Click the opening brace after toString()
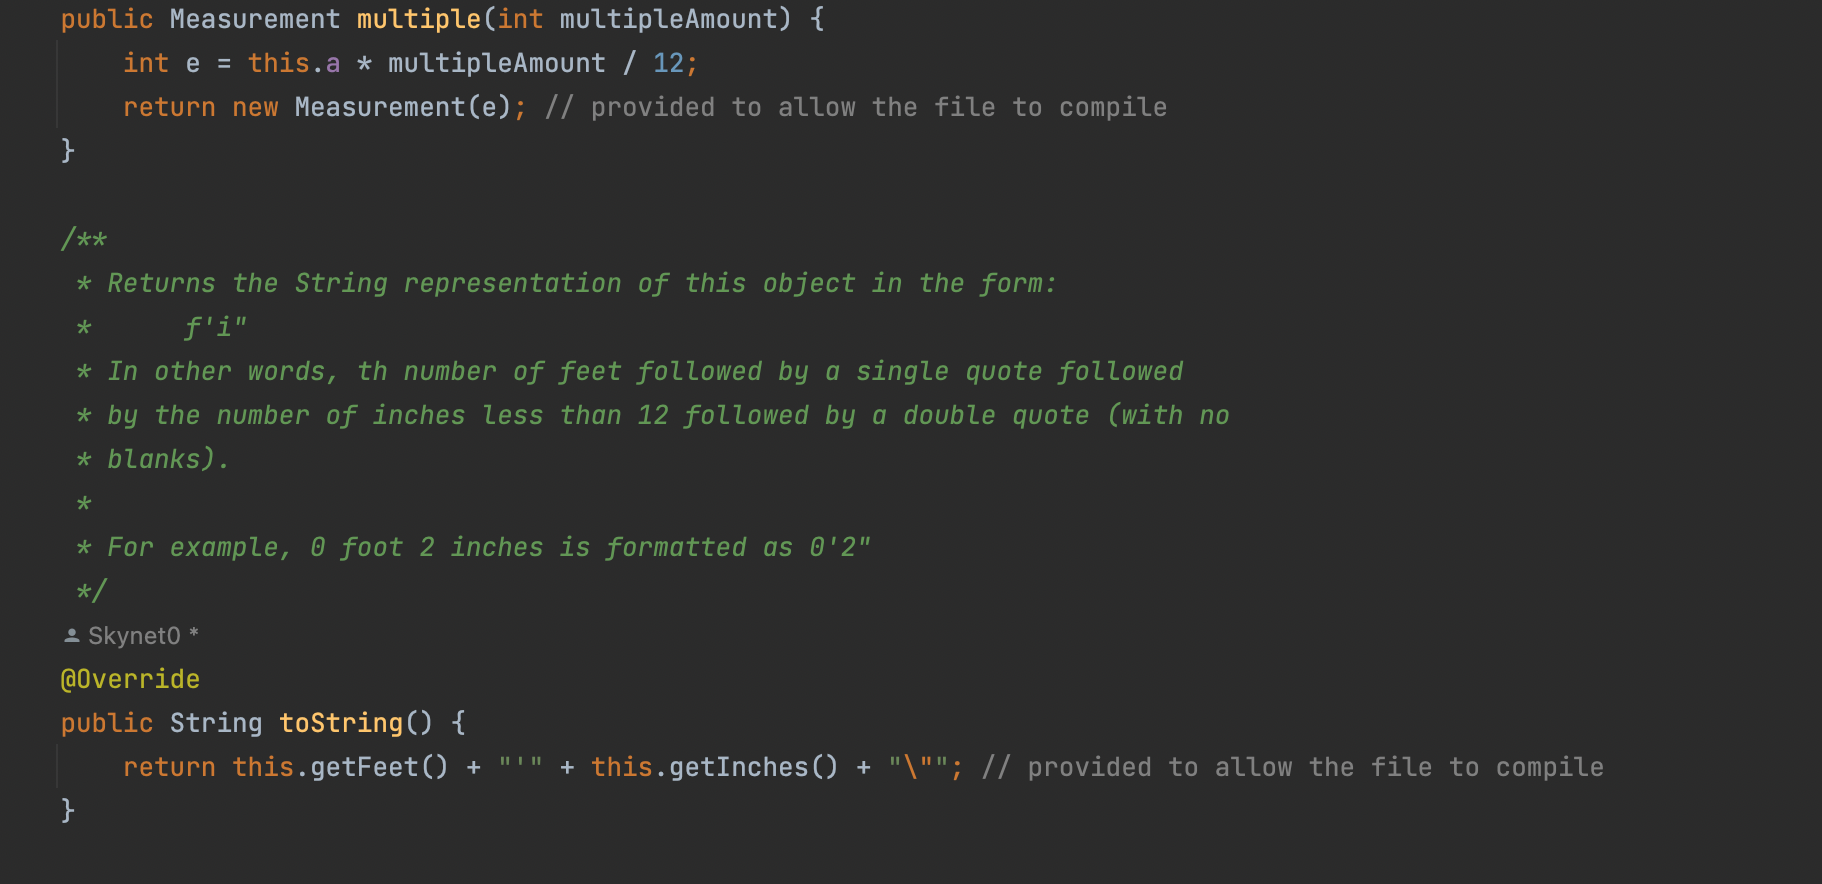This screenshot has height=884, width=1822. [x=458, y=723]
